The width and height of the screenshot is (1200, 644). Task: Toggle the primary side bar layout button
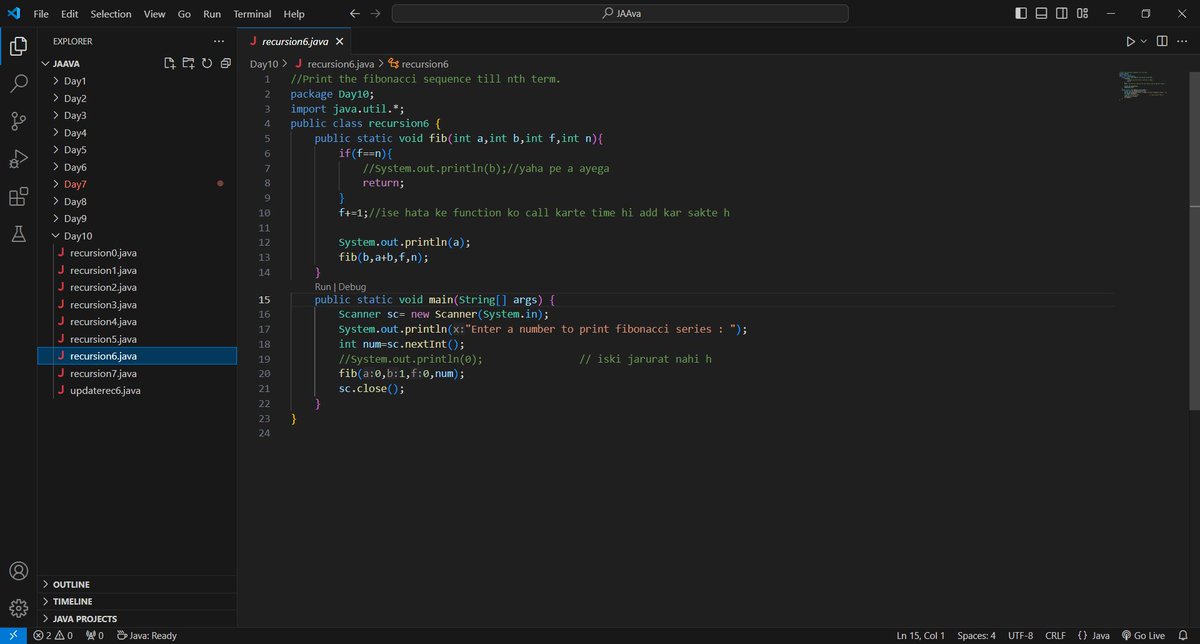1021,14
